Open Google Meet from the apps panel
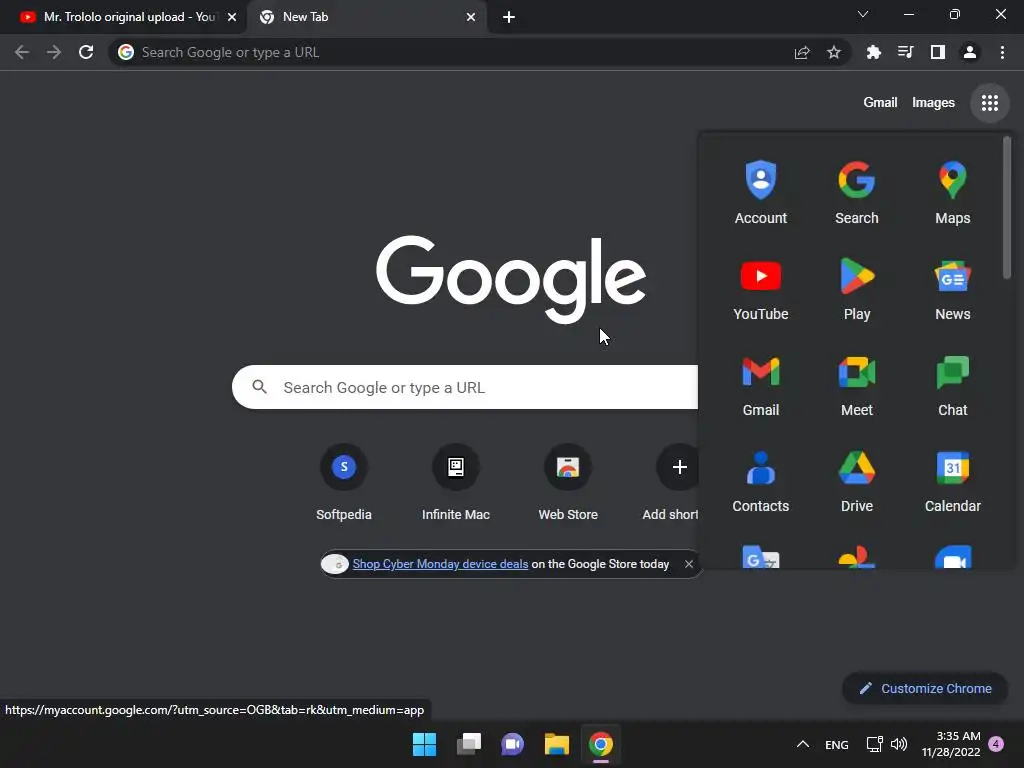 pos(856,385)
